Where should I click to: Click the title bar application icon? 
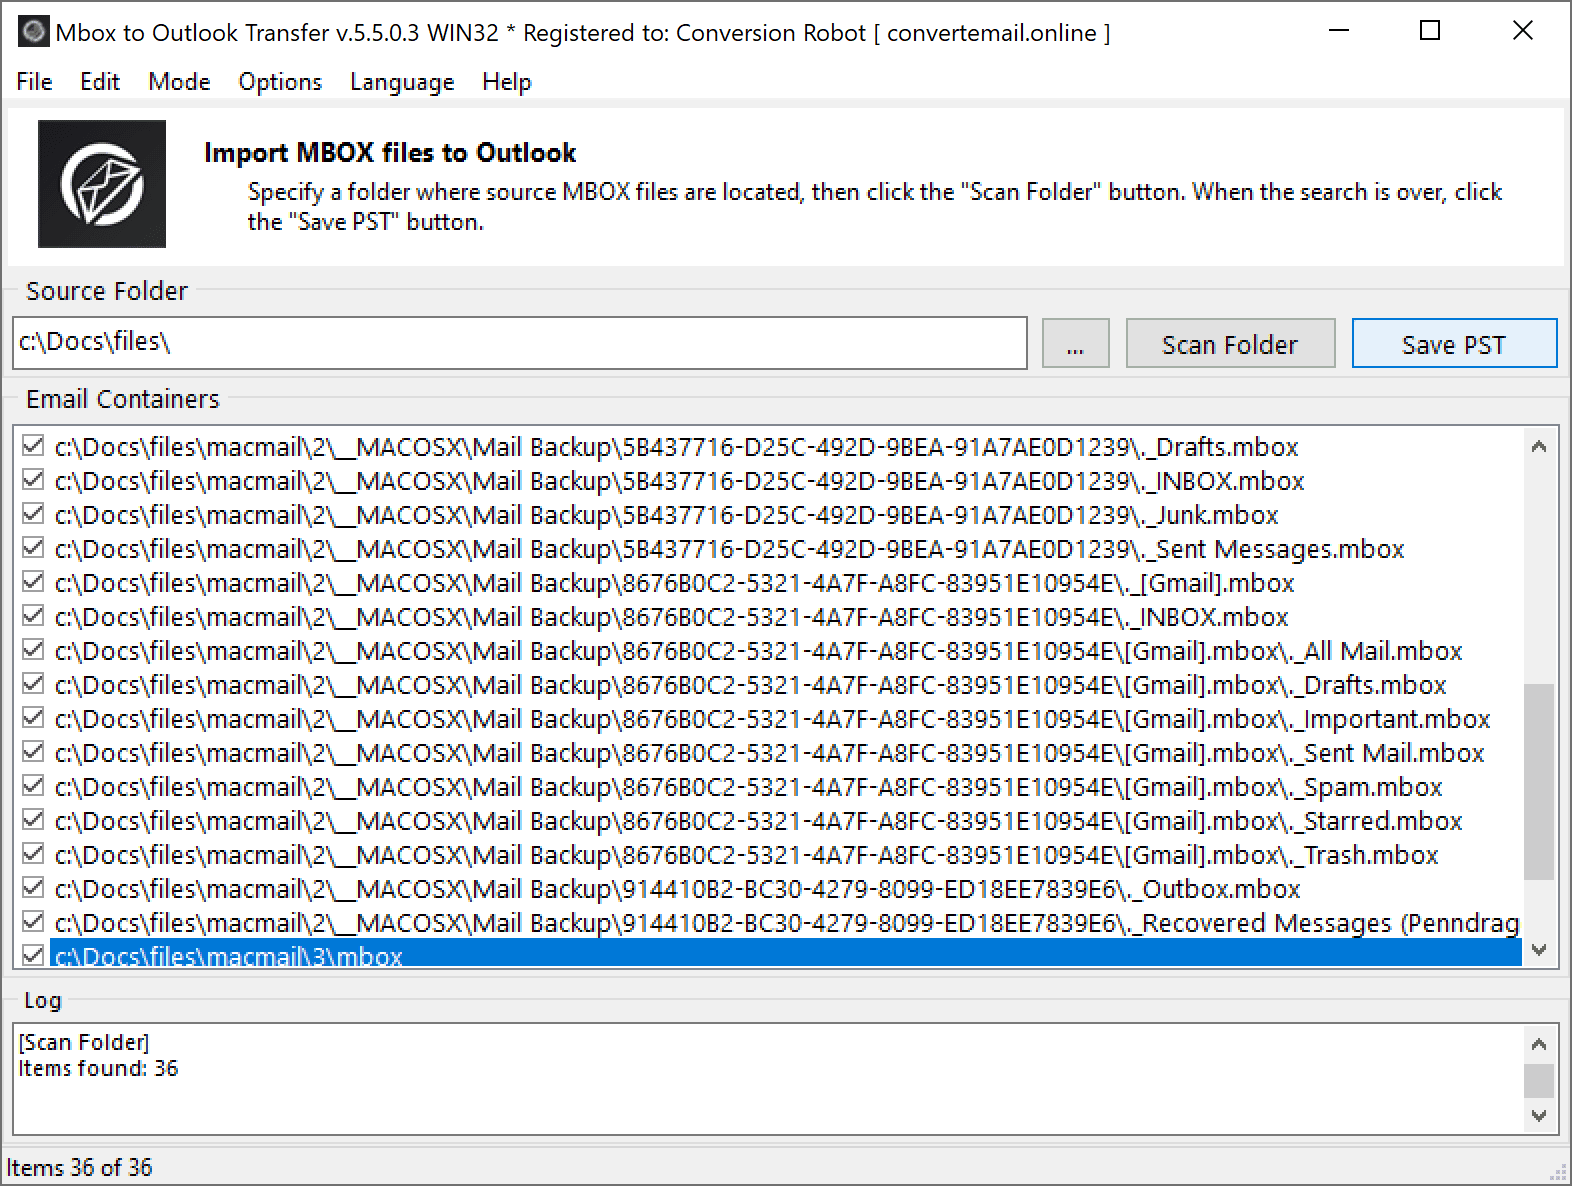pyautogui.click(x=32, y=32)
